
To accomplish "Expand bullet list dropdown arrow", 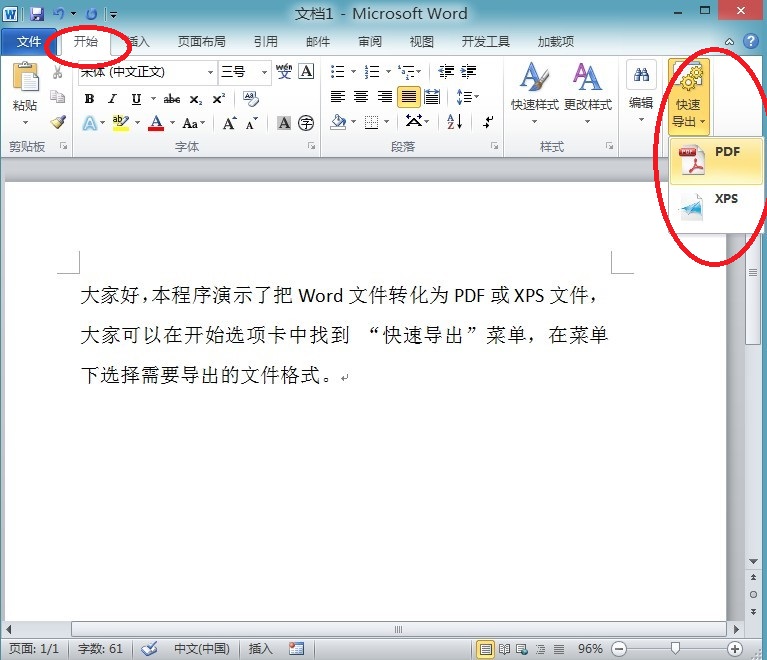I will (353, 72).
